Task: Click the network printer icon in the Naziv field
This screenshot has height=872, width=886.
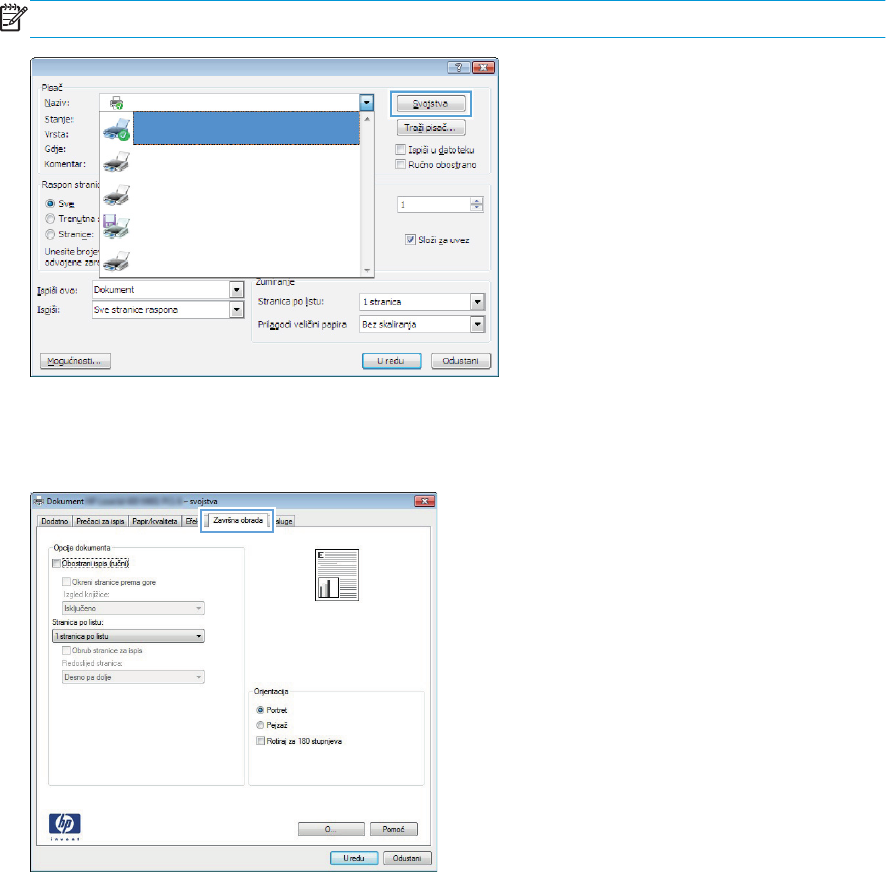Action: pos(116,103)
